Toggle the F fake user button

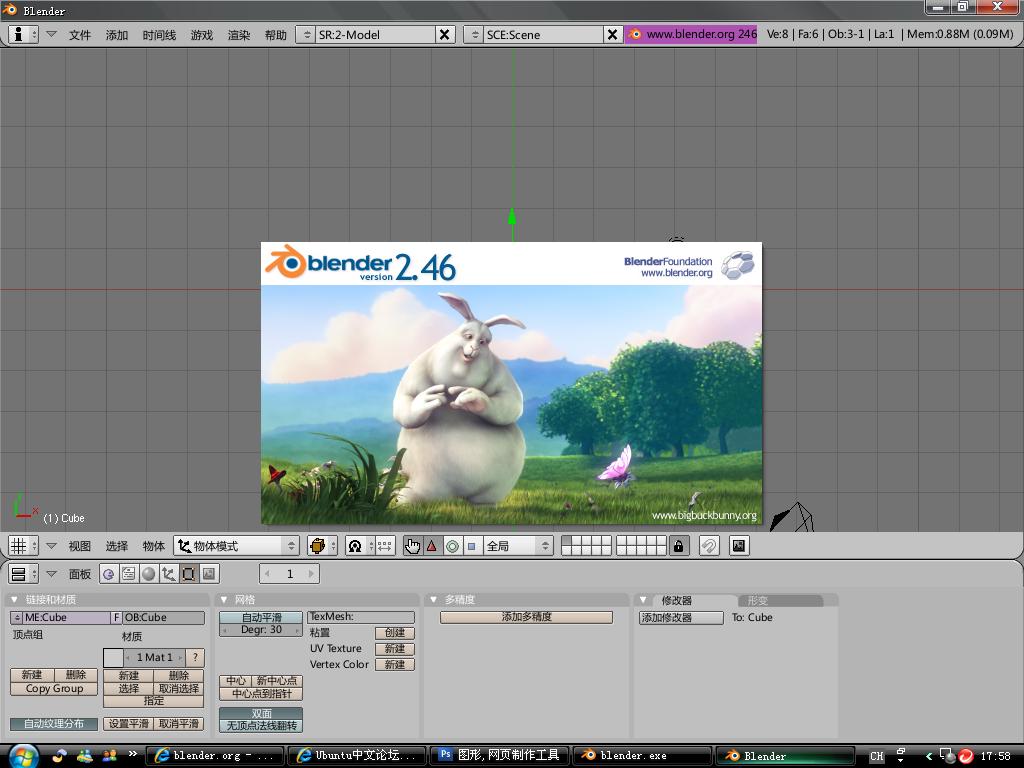point(116,617)
